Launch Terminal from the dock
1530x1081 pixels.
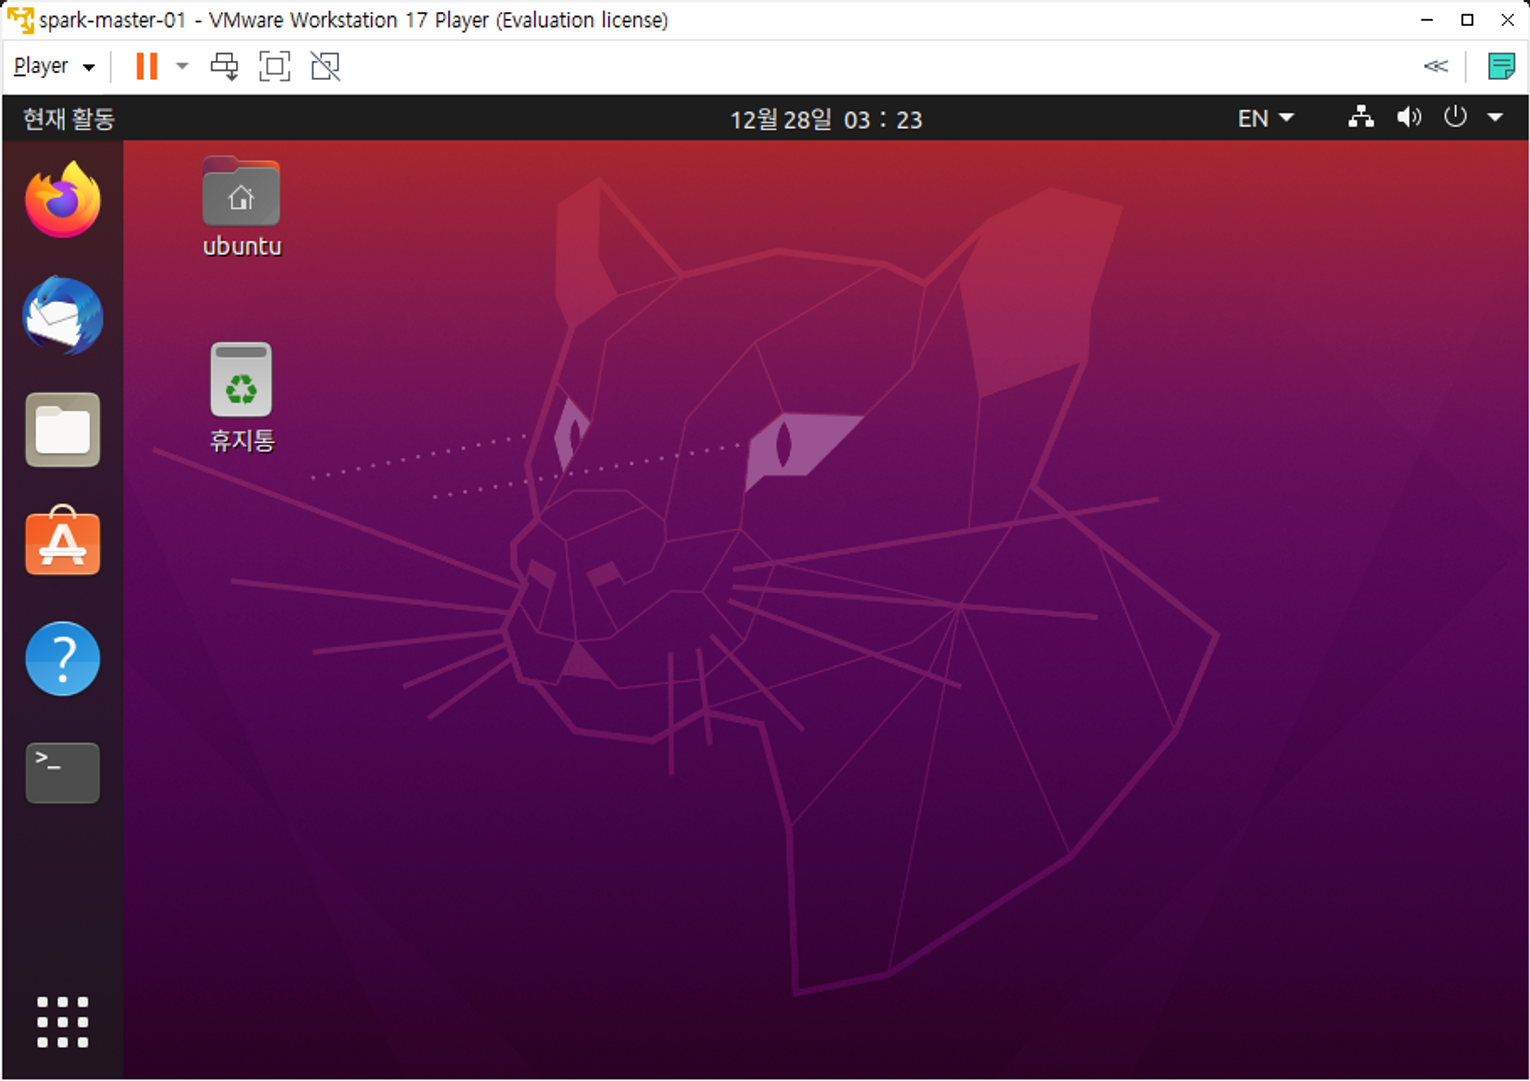click(63, 772)
